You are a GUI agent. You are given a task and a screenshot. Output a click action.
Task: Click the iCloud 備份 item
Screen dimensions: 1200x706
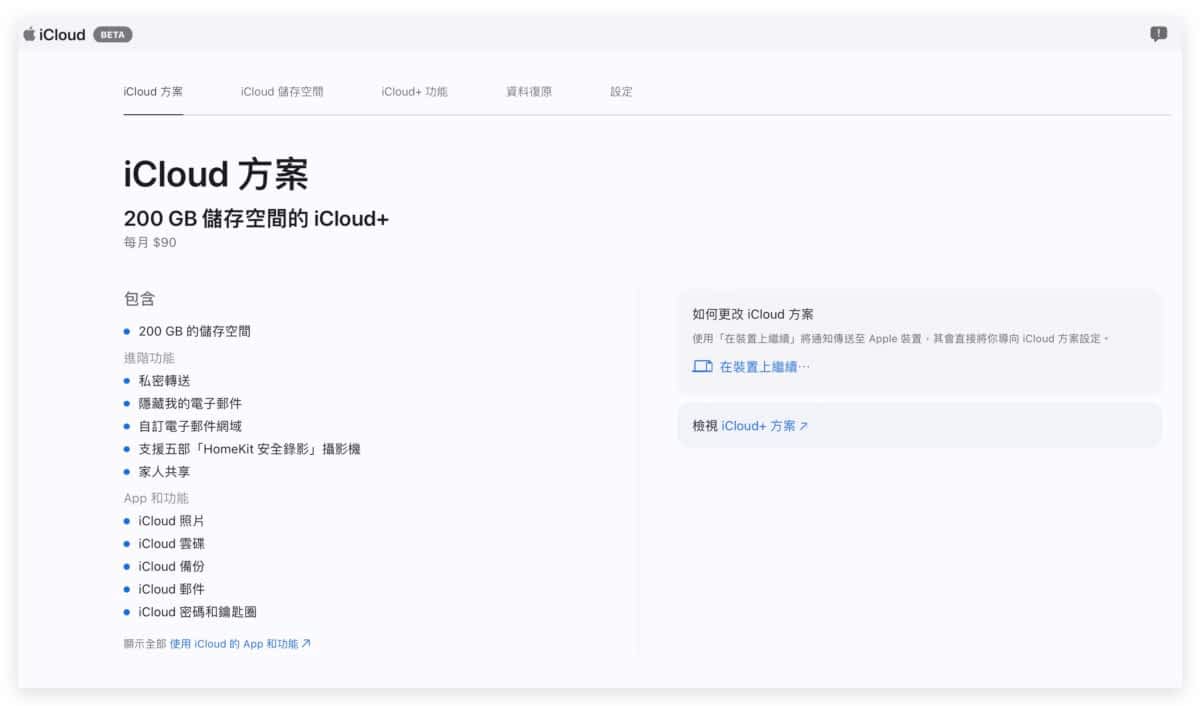point(171,567)
